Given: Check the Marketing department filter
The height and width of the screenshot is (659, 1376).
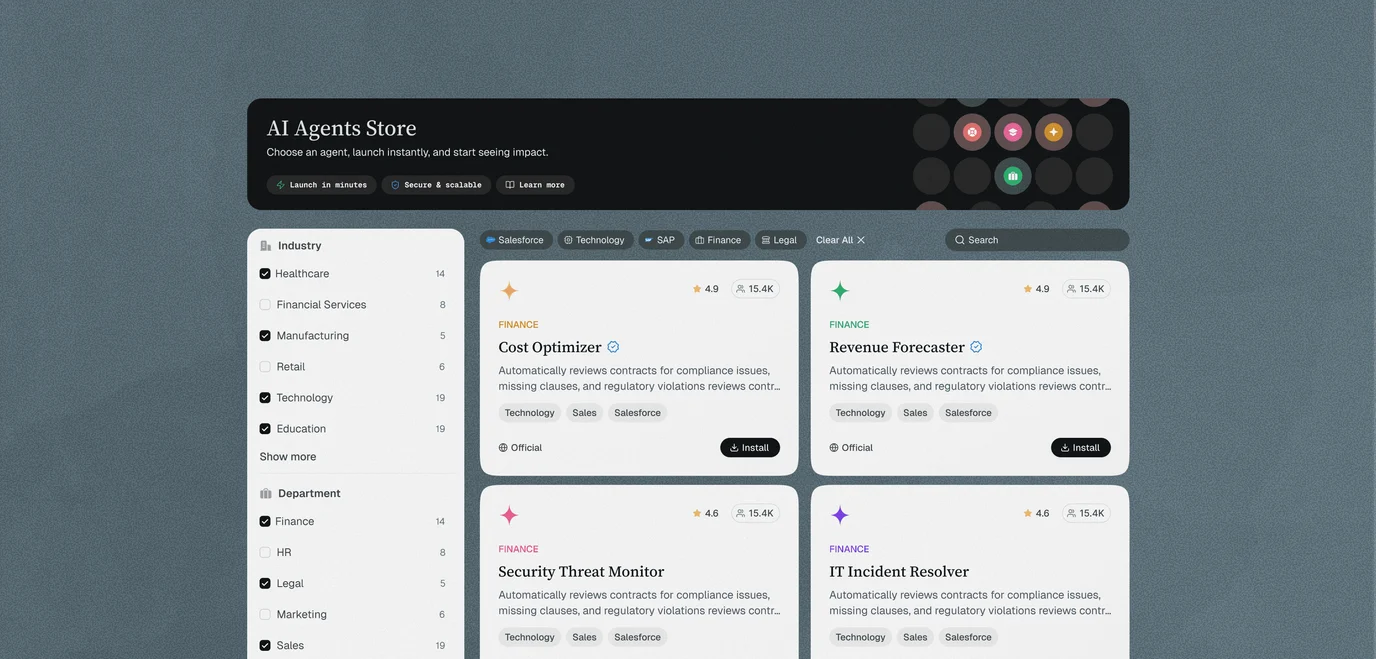Looking at the screenshot, I should (x=265, y=615).
